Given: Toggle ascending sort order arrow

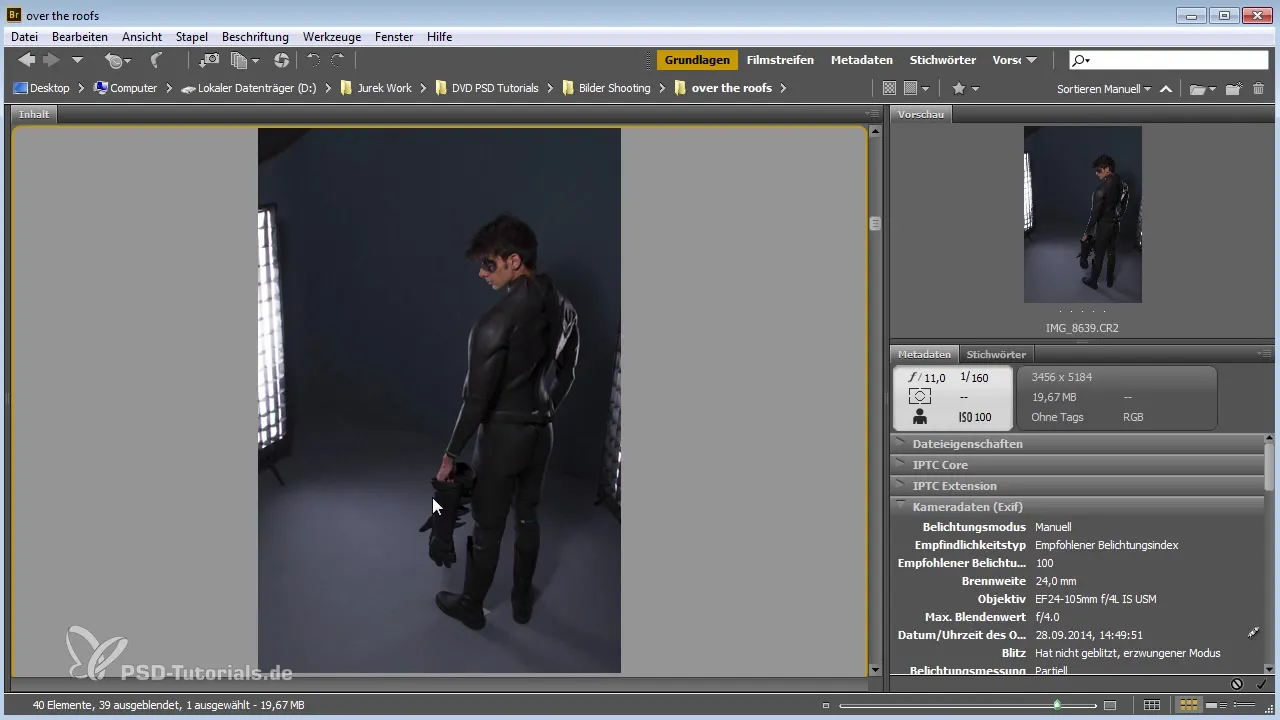Looking at the screenshot, I should (1166, 89).
